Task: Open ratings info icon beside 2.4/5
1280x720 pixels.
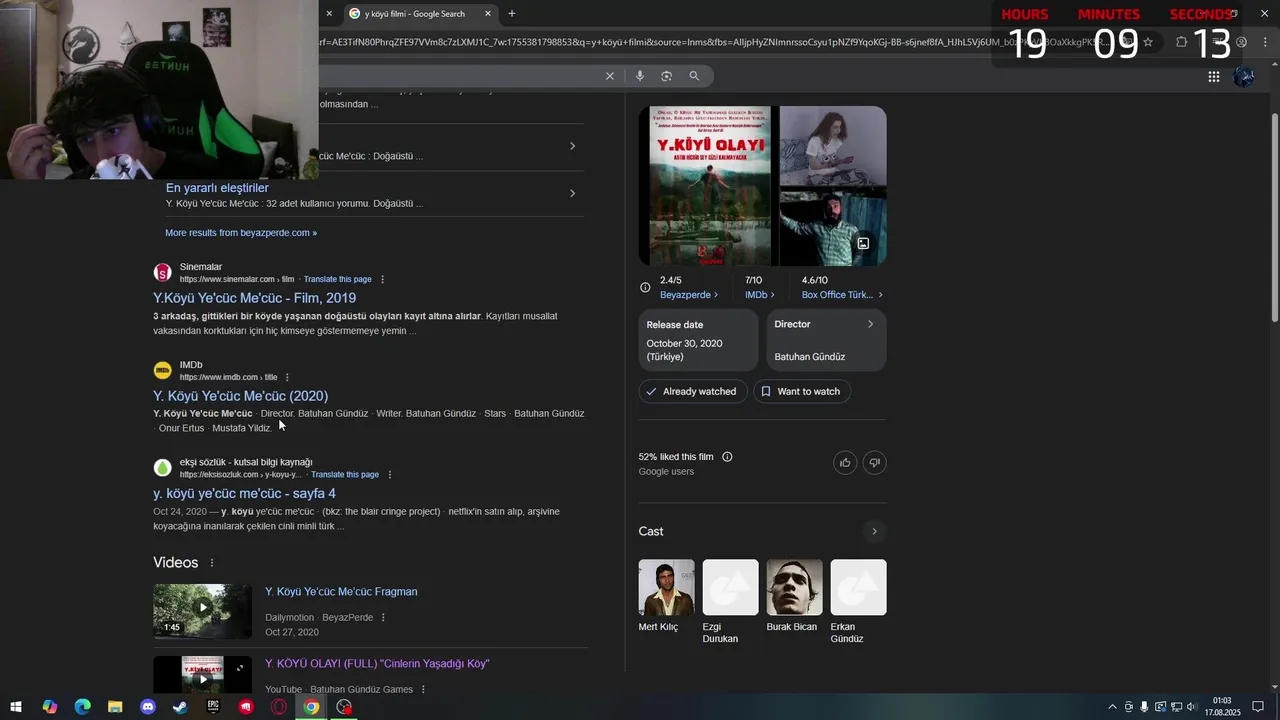Action: click(x=645, y=288)
